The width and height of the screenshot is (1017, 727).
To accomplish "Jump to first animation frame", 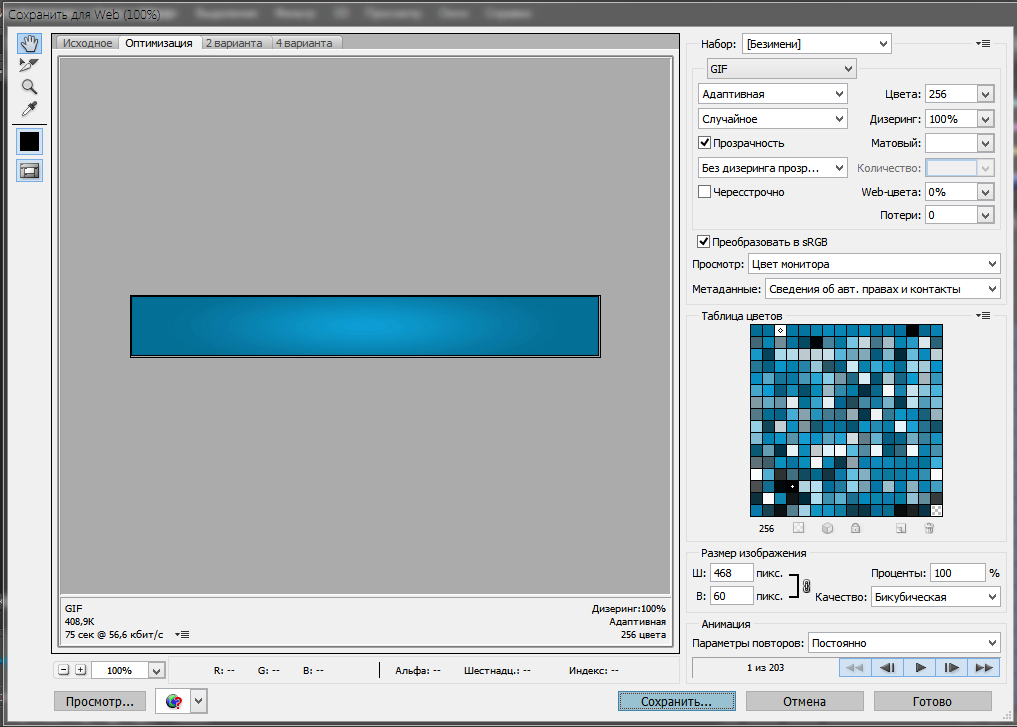I will pyautogui.click(x=855, y=667).
